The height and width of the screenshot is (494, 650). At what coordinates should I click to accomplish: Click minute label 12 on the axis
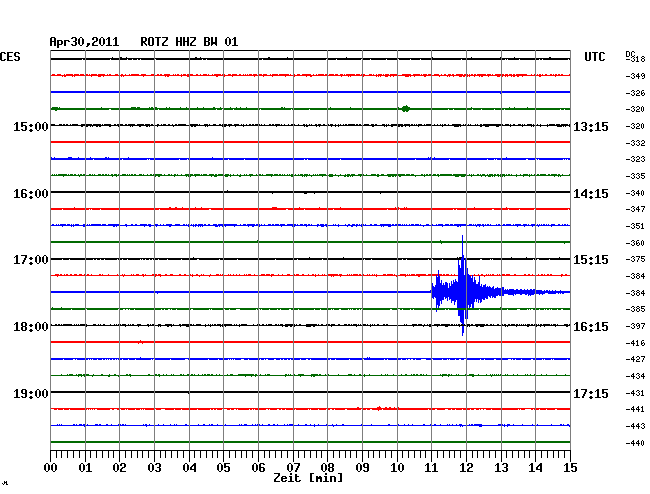point(466,468)
